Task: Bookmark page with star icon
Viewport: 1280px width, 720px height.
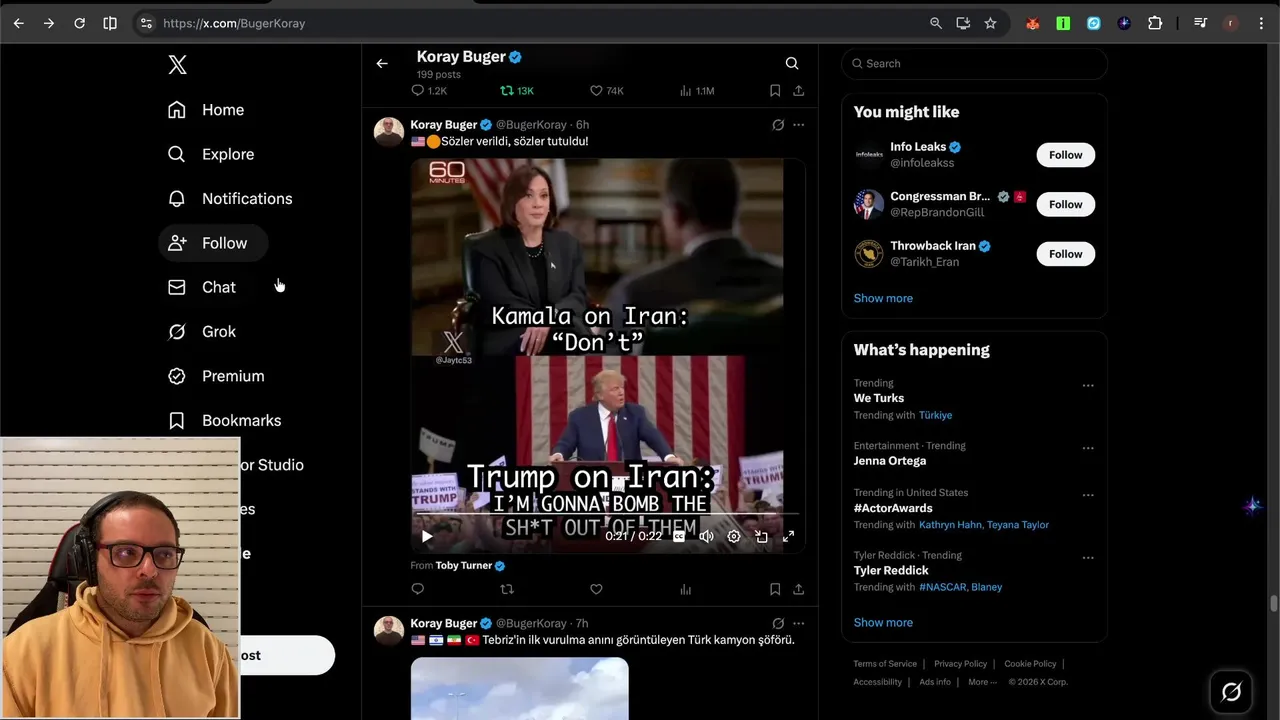Action: [990, 23]
